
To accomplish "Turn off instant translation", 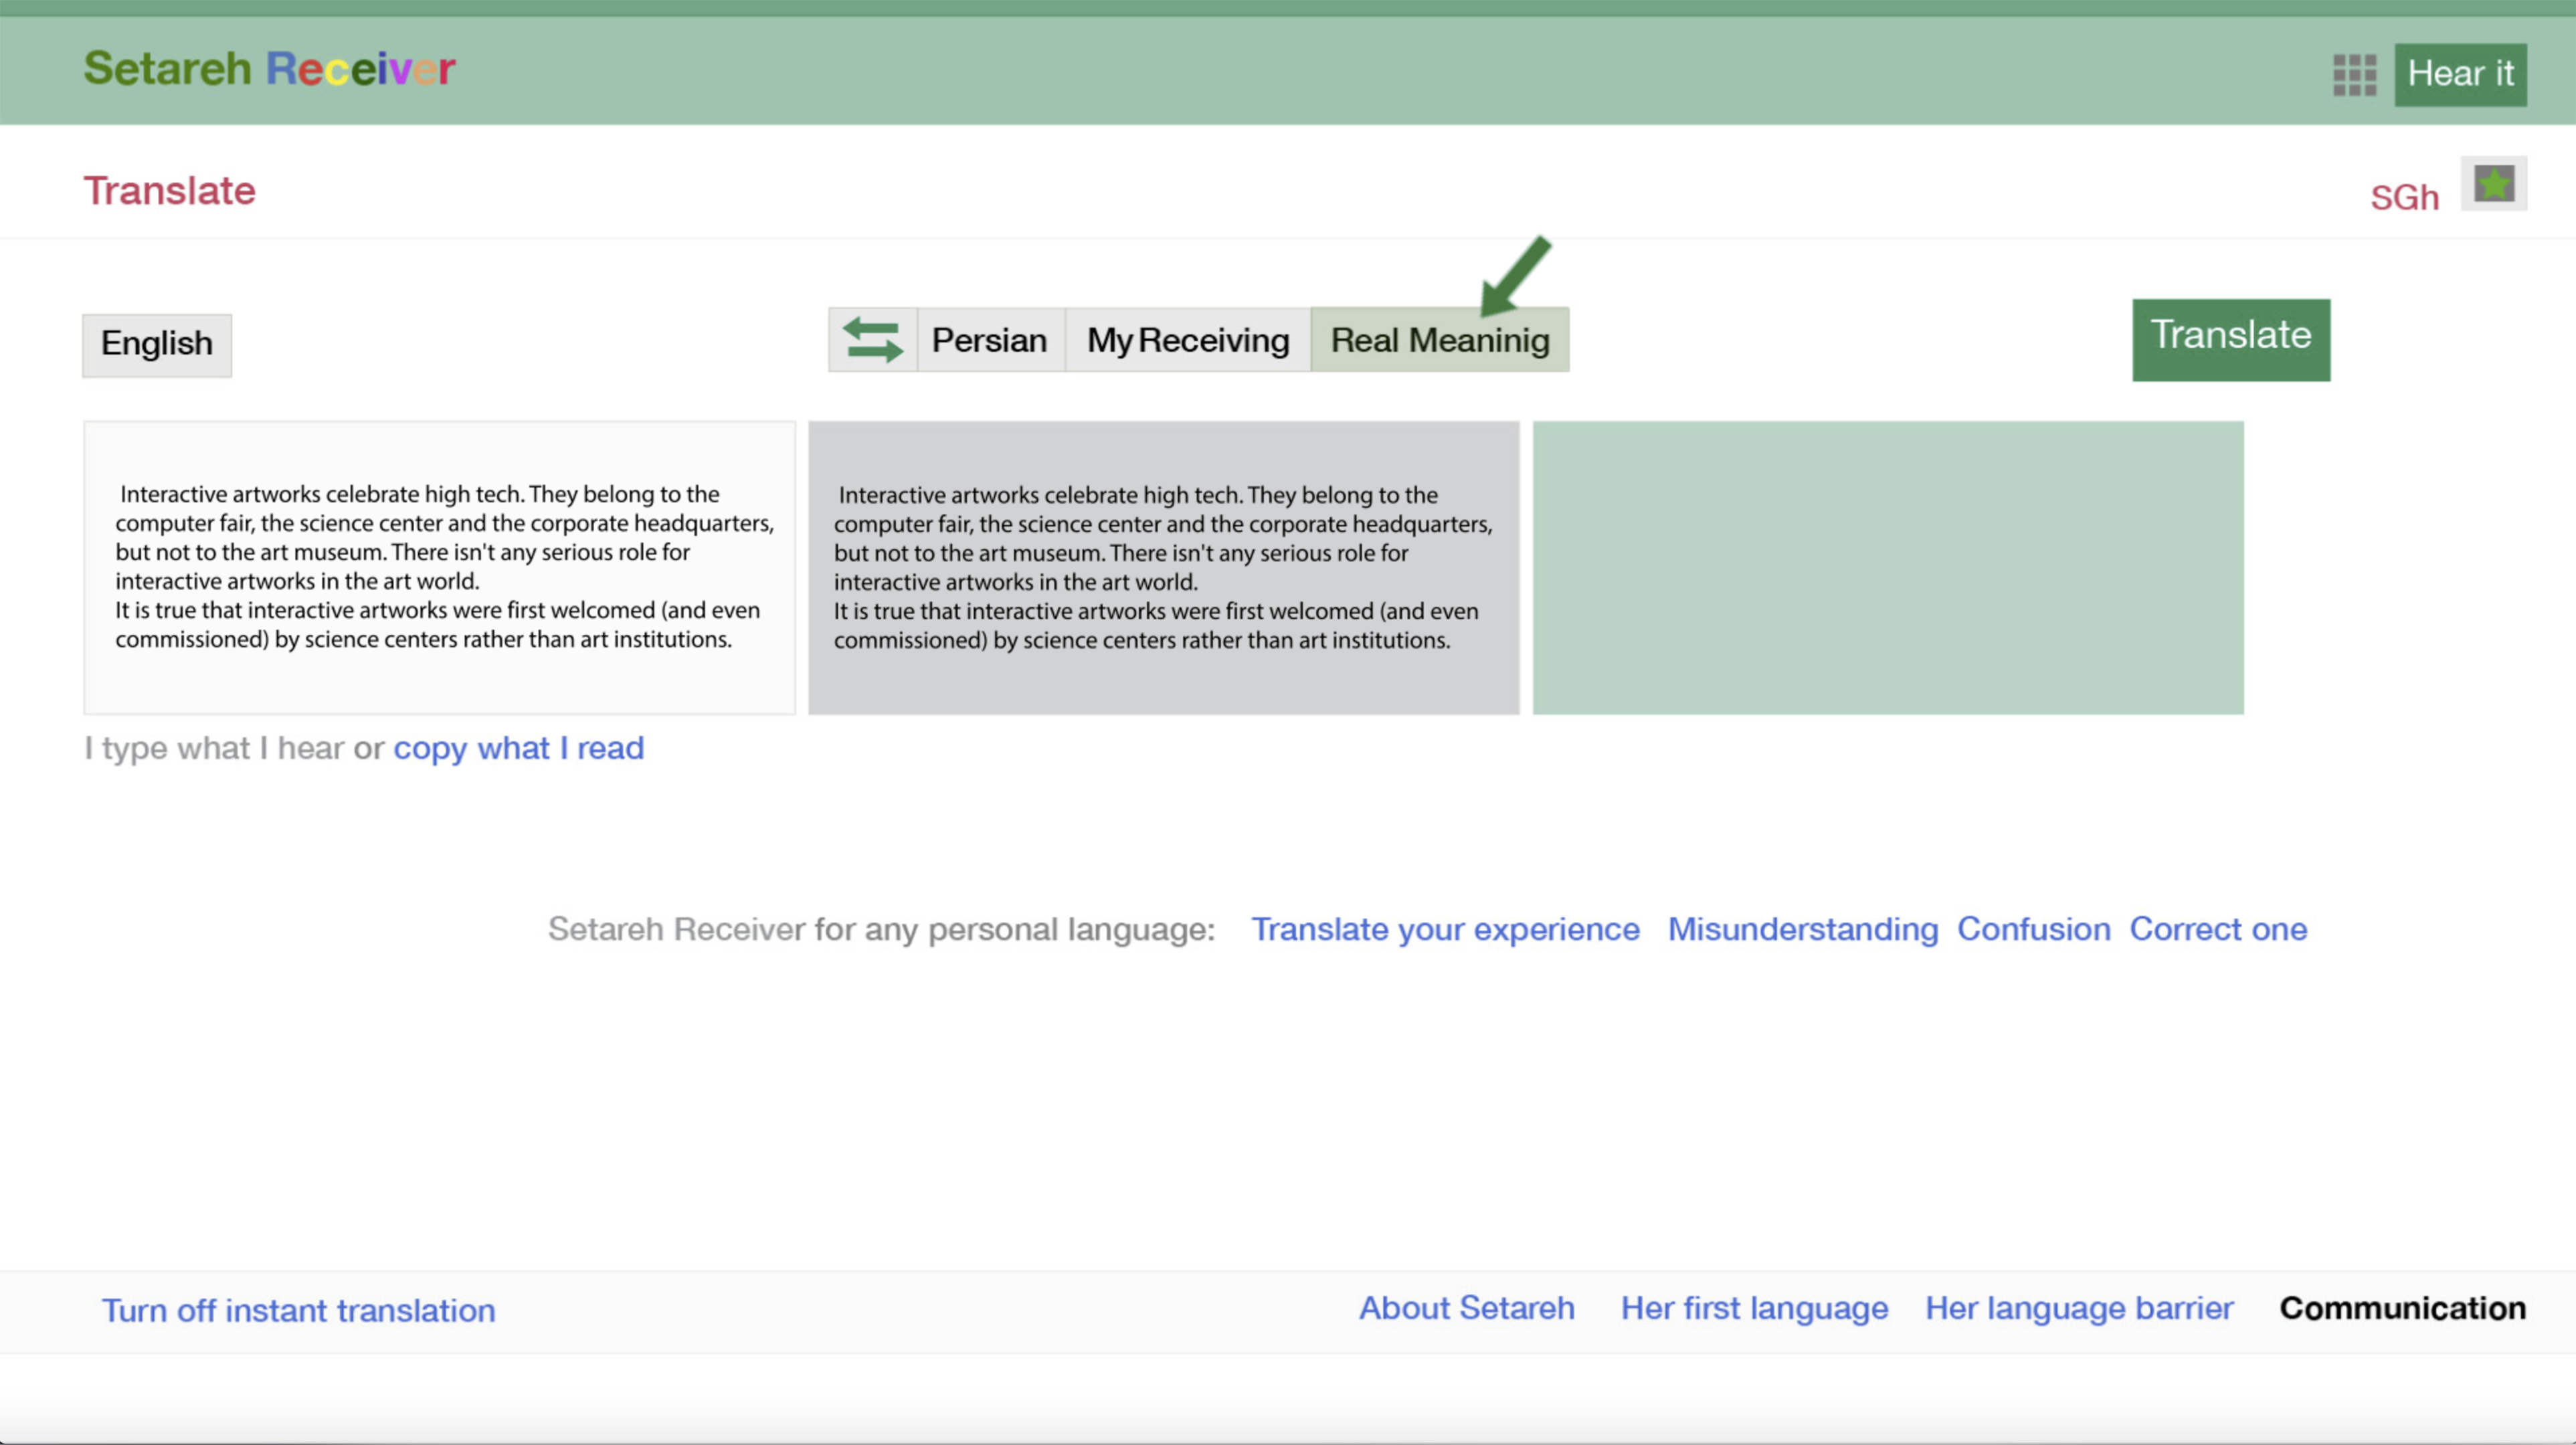I will click(298, 1310).
